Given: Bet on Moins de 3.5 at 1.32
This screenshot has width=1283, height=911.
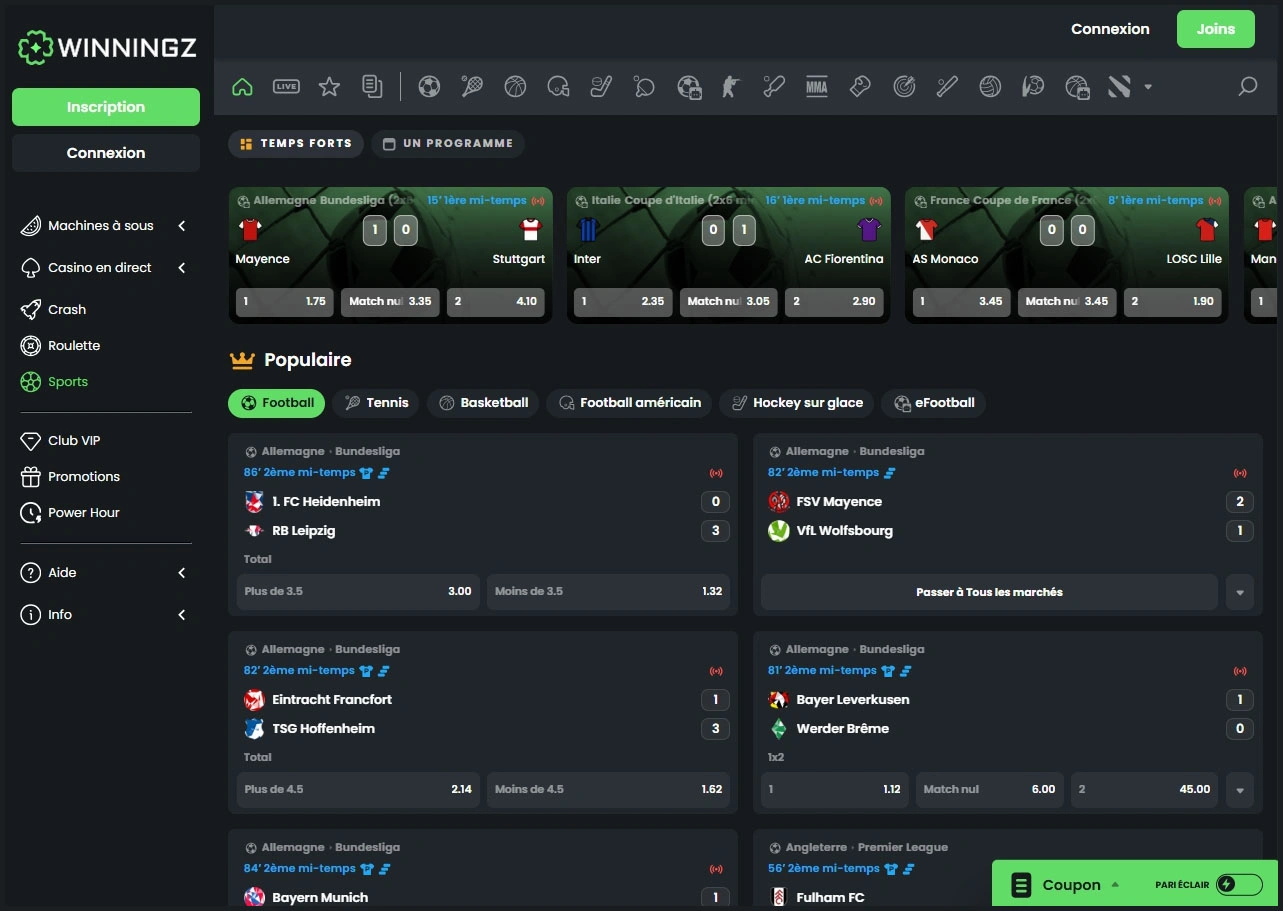Looking at the screenshot, I should [x=608, y=592].
